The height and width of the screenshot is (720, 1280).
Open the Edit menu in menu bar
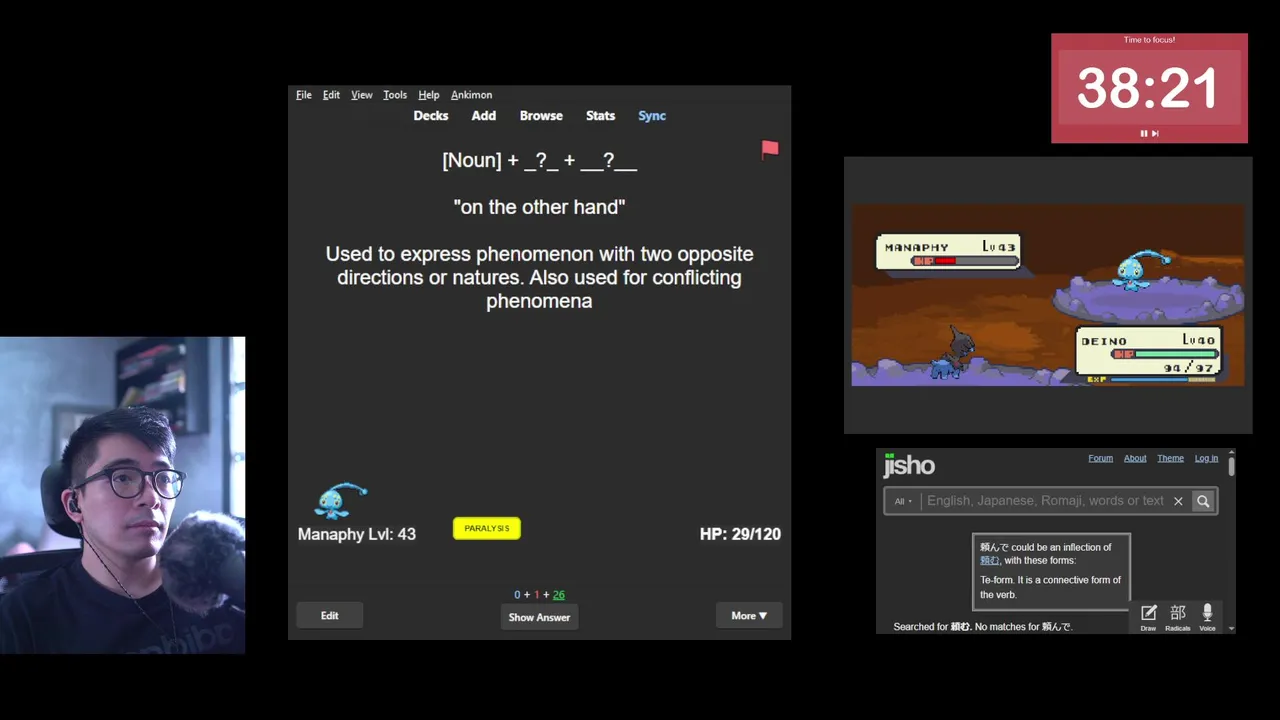(x=331, y=95)
